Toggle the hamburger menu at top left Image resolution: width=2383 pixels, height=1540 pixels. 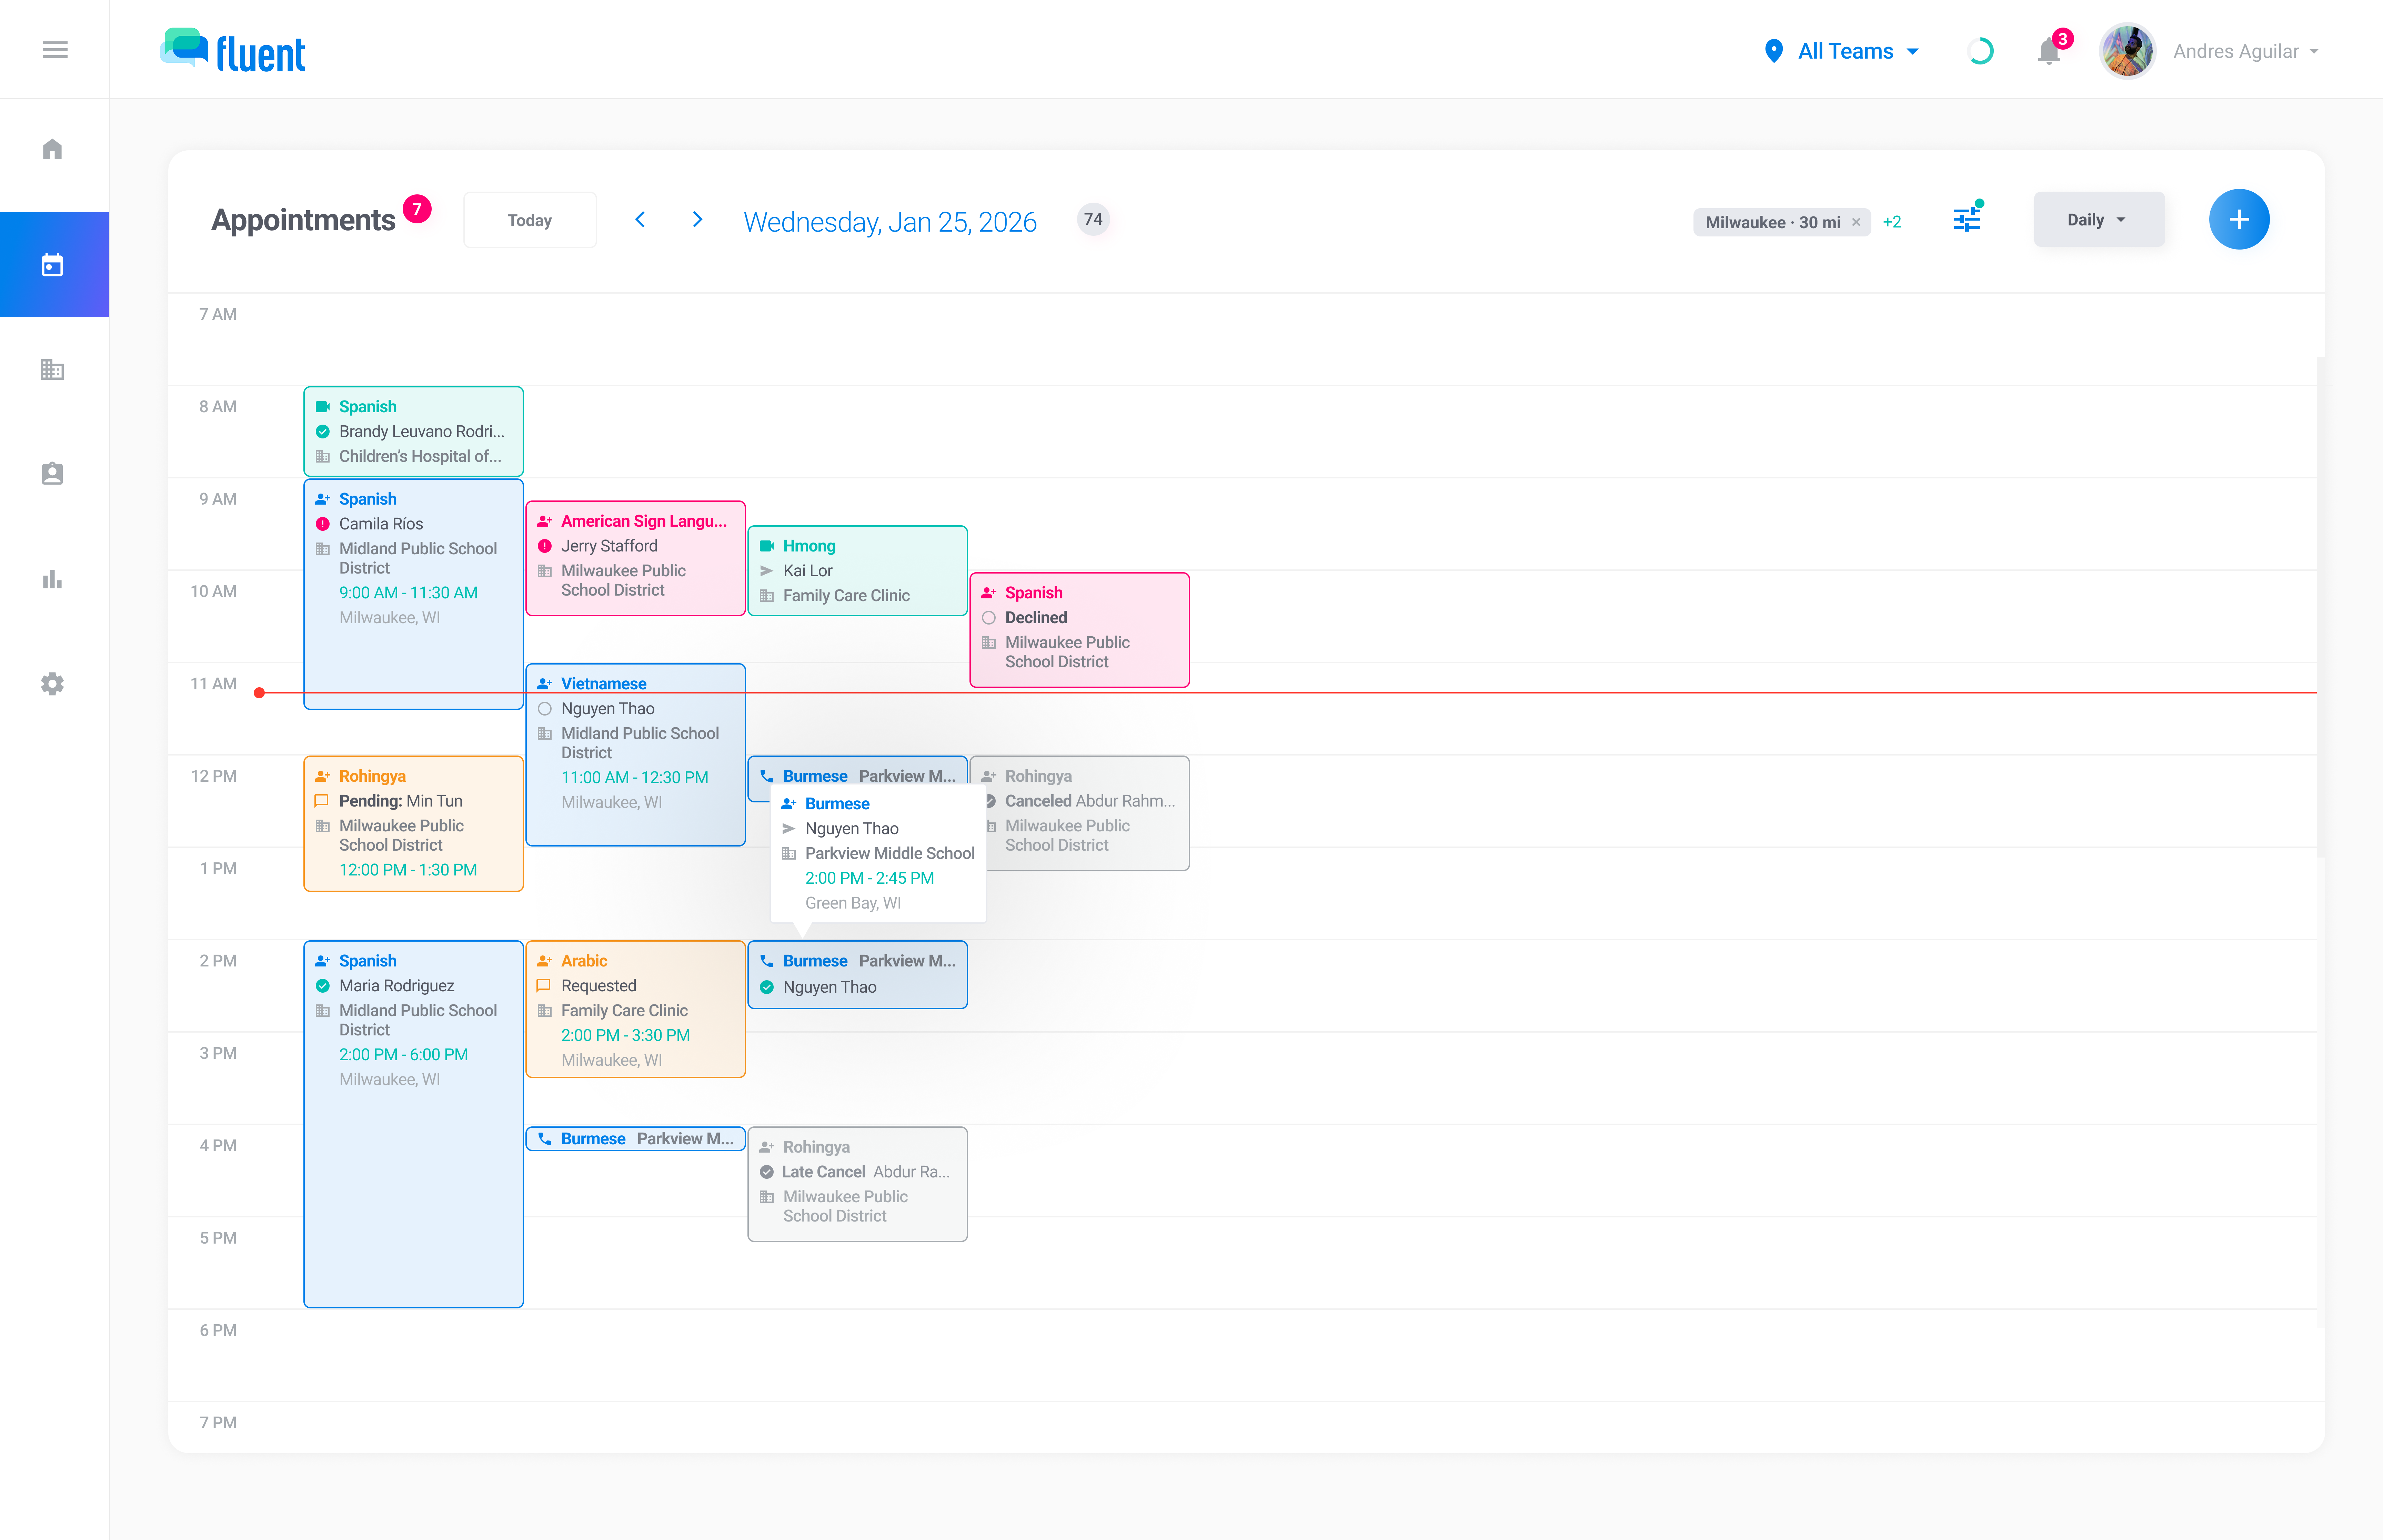[55, 49]
